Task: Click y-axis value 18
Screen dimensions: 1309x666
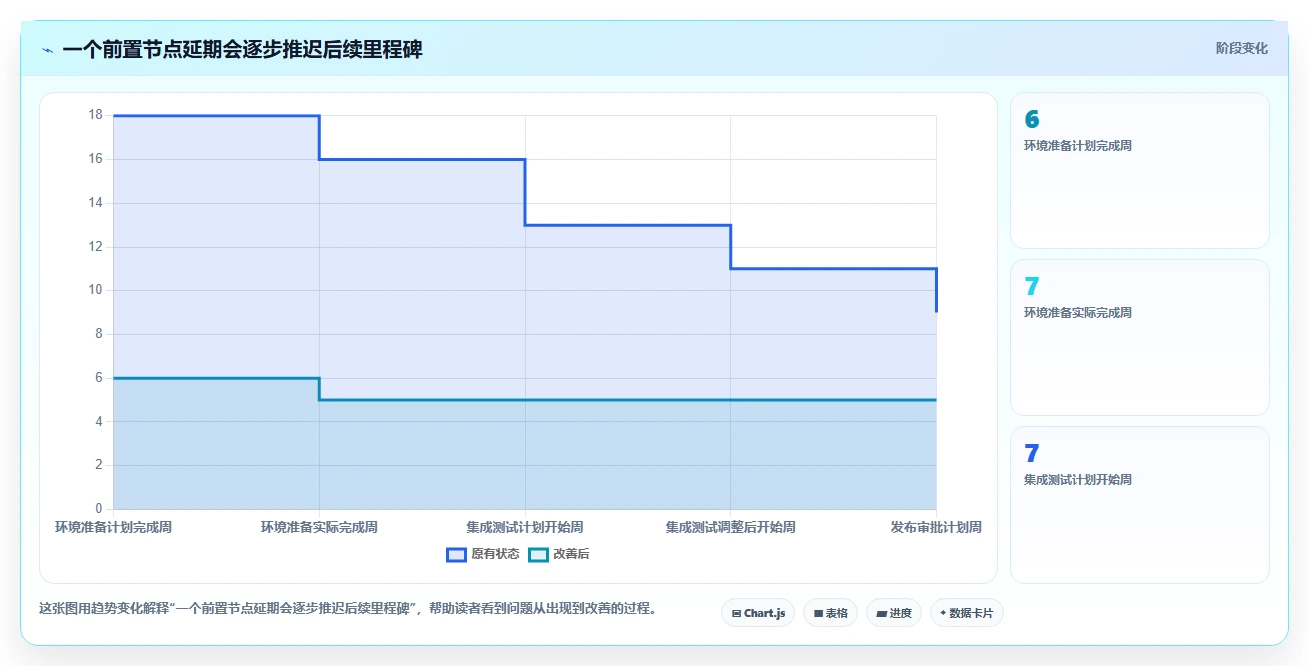Action: [96, 115]
